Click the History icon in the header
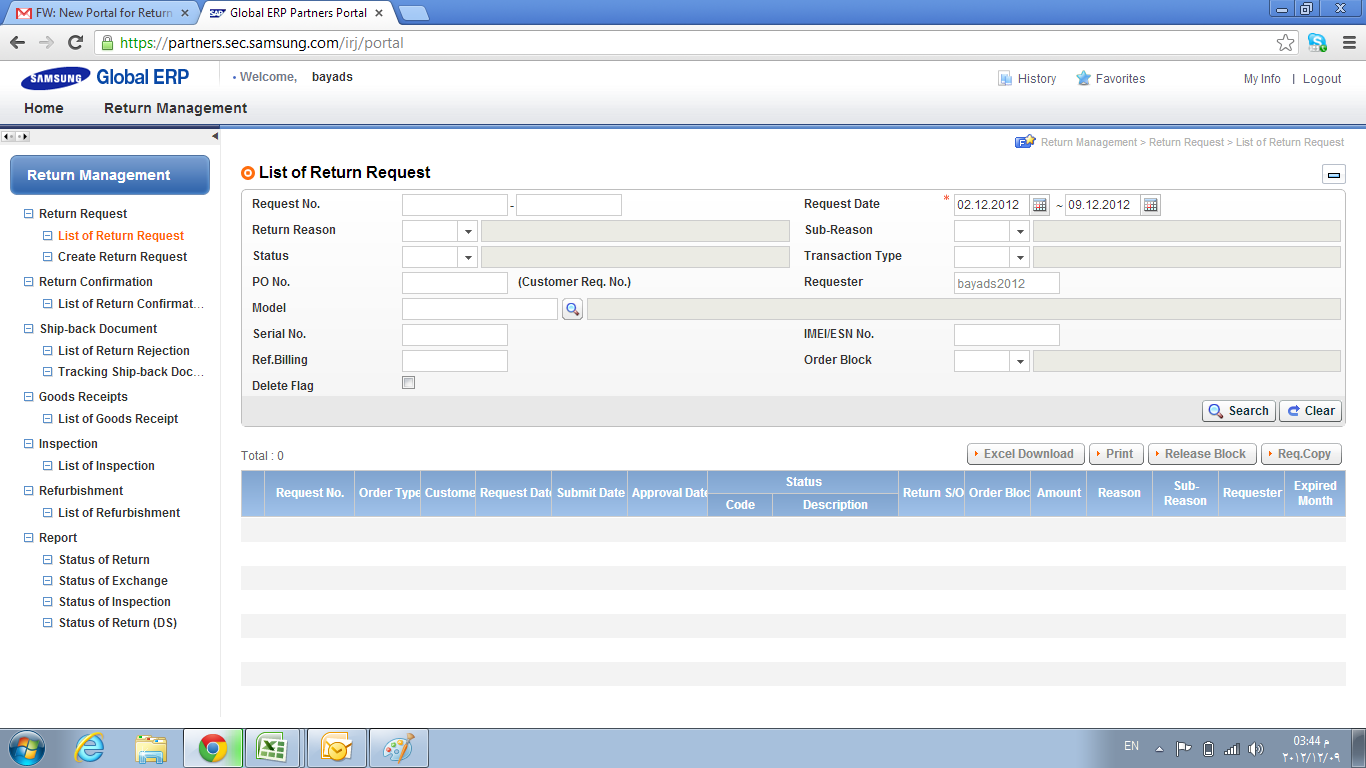Viewport: 1366px width, 768px height. (1005, 79)
